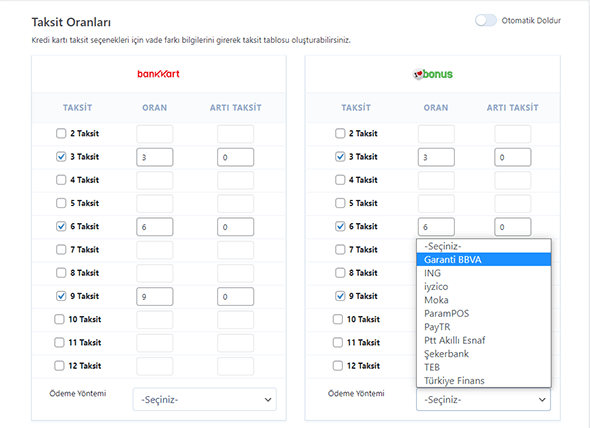590x428 pixels.
Task: Open bankkart Ödeme Yöntemi dropdown
Action: (x=205, y=399)
